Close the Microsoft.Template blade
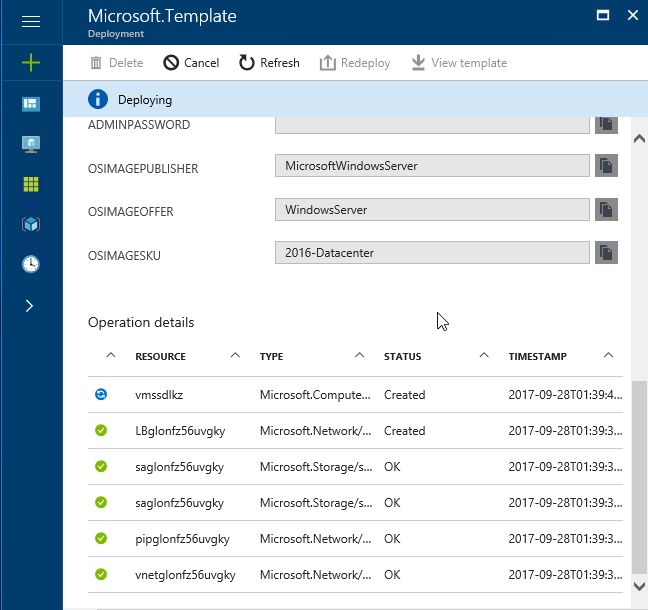This screenshot has height=610, width=648. (633, 16)
